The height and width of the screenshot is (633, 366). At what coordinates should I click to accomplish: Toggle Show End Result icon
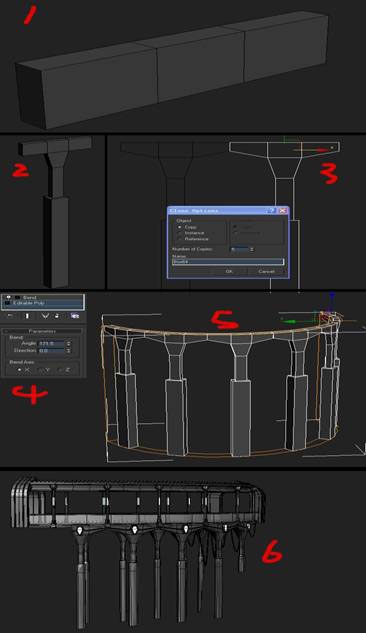[27, 316]
